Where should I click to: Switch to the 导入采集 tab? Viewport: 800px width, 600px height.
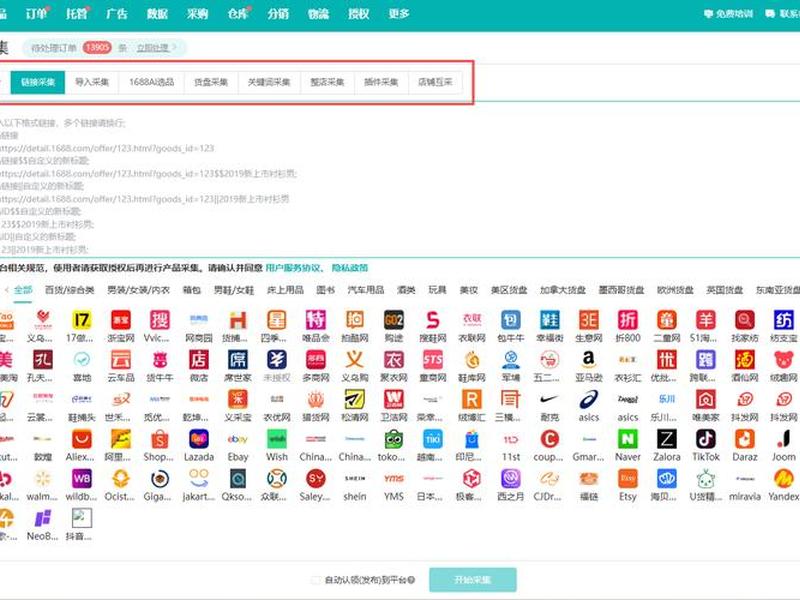tap(92, 82)
